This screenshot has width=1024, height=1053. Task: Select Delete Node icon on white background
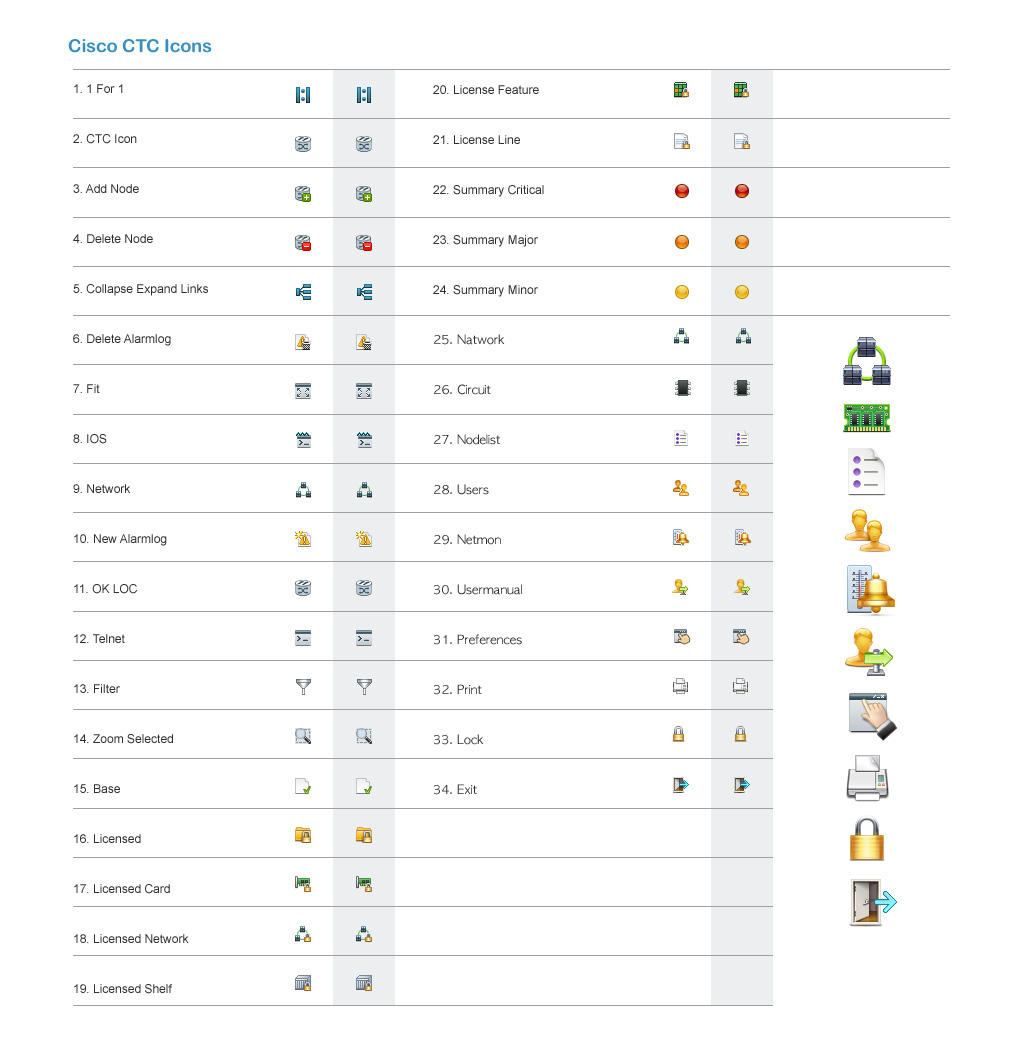tap(303, 242)
